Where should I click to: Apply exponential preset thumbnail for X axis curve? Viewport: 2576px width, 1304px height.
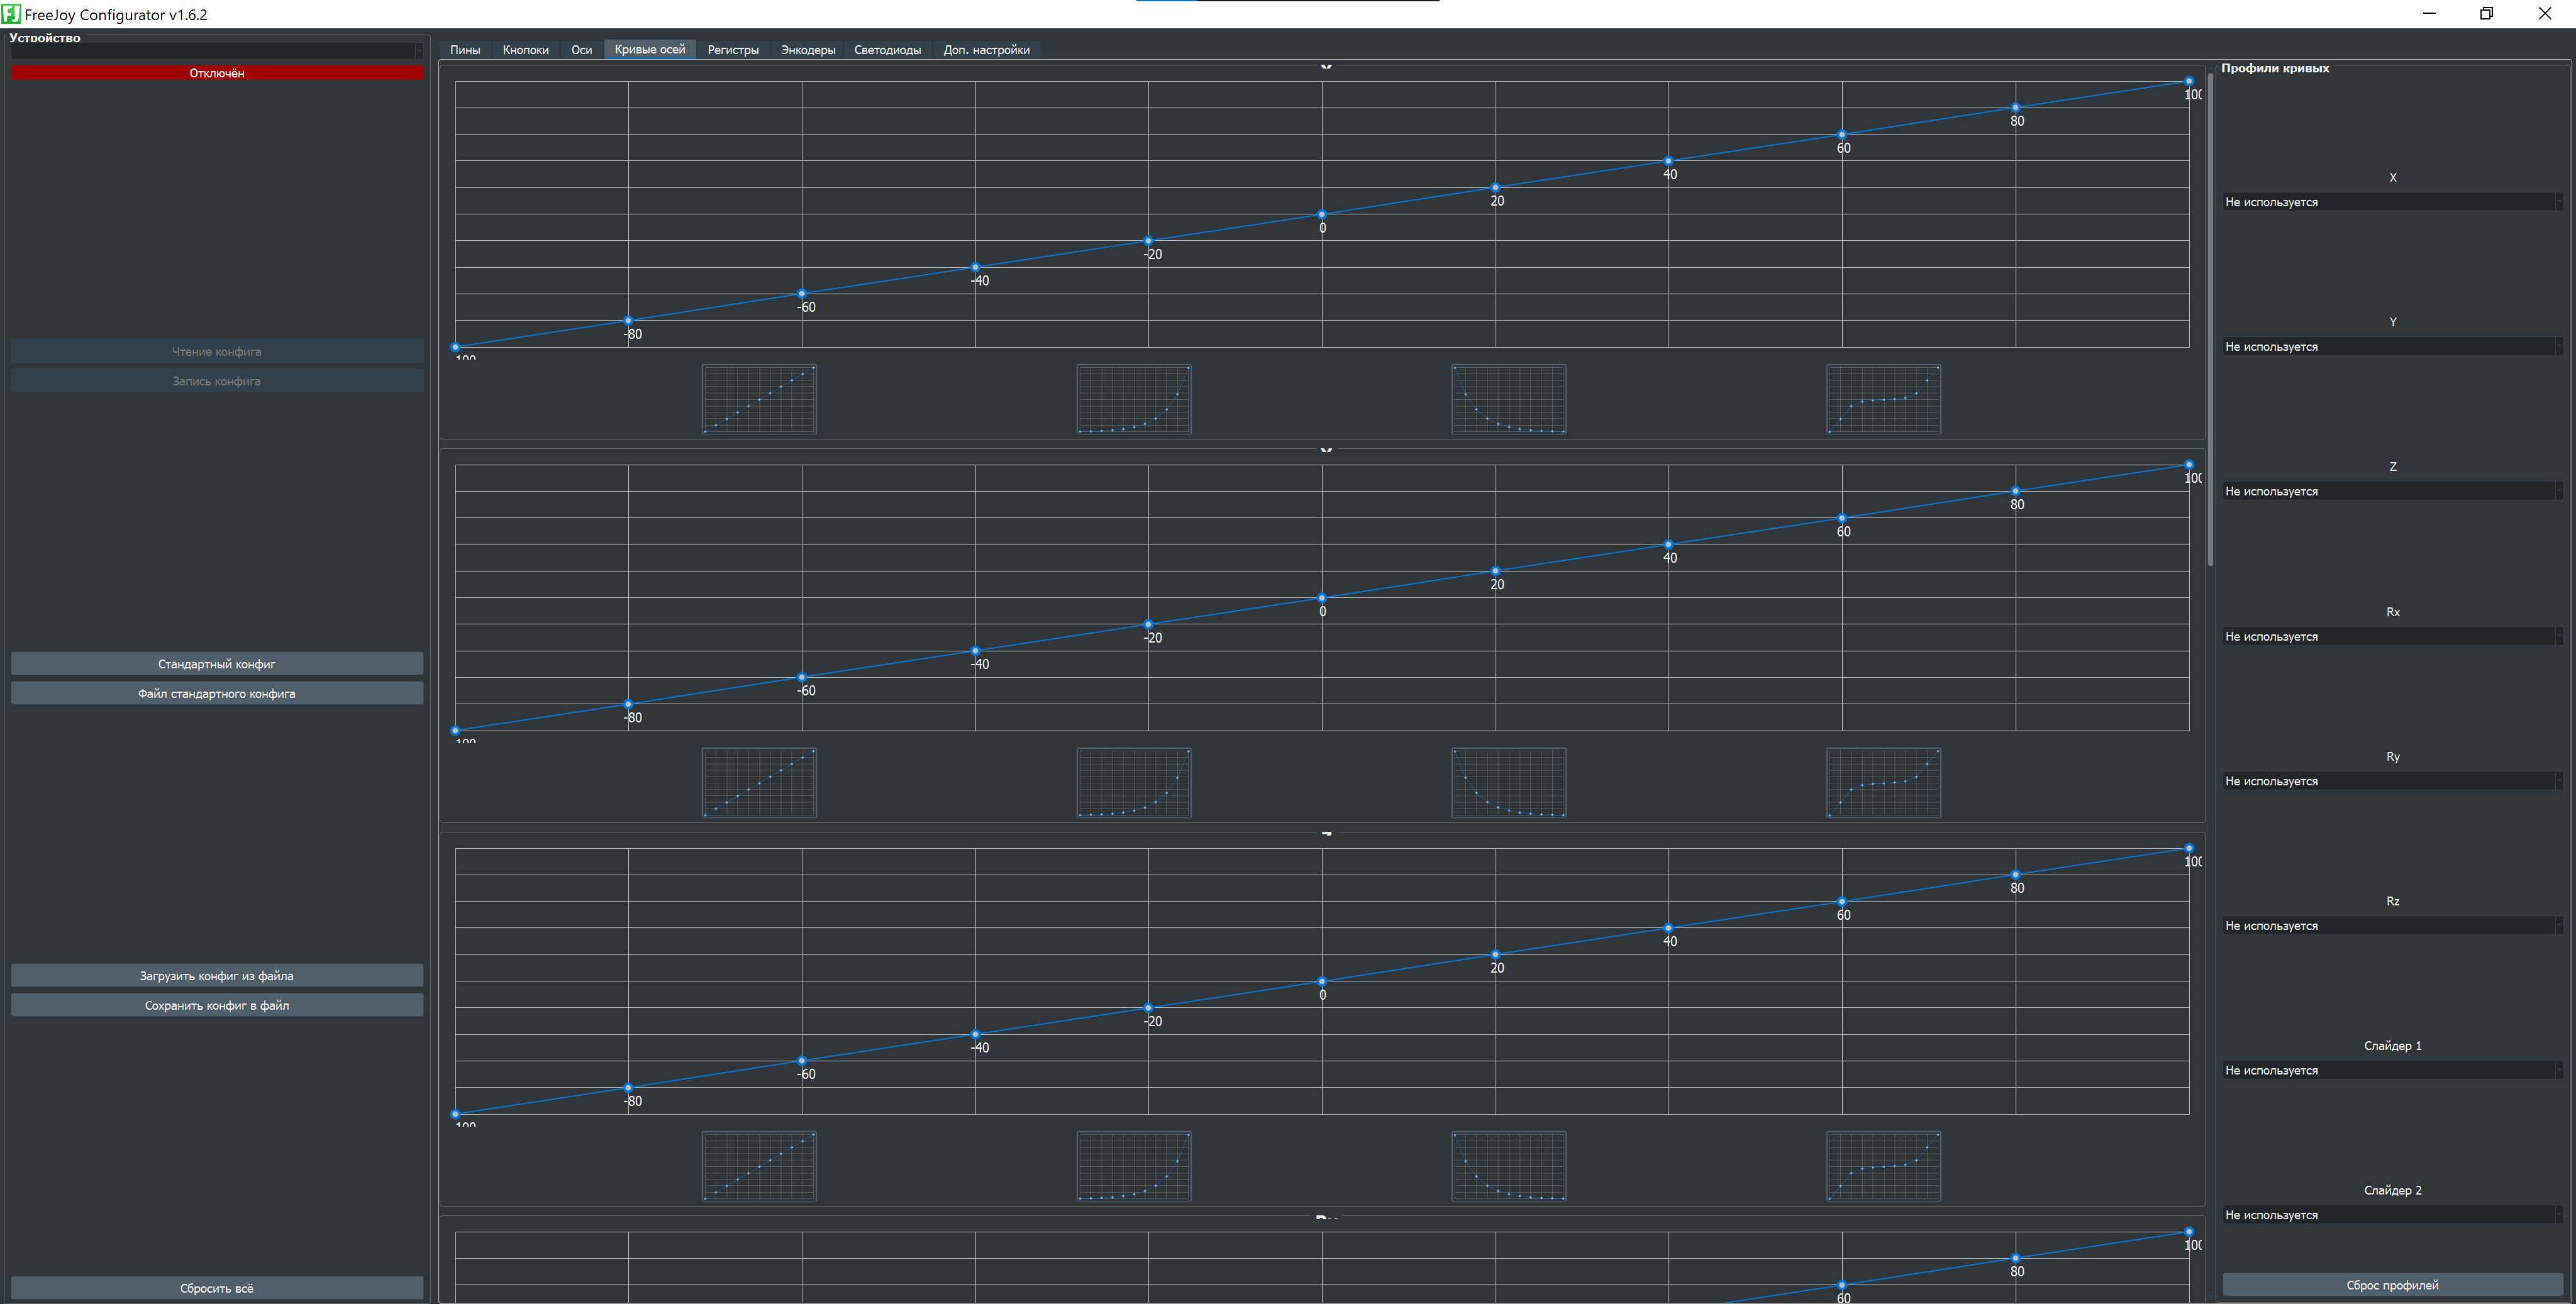coord(1134,399)
